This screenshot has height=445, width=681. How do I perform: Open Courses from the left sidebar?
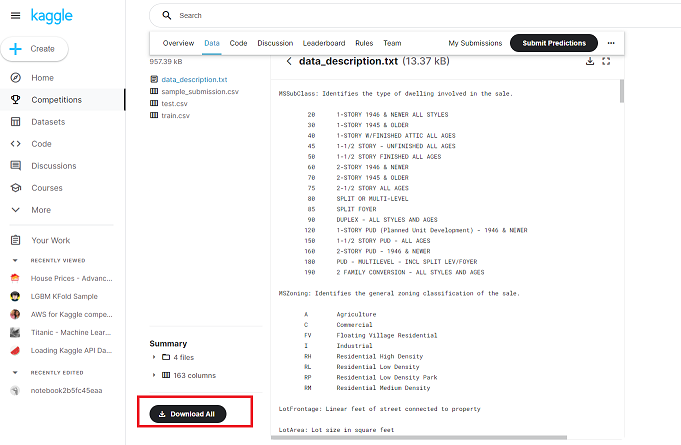[x=47, y=188]
